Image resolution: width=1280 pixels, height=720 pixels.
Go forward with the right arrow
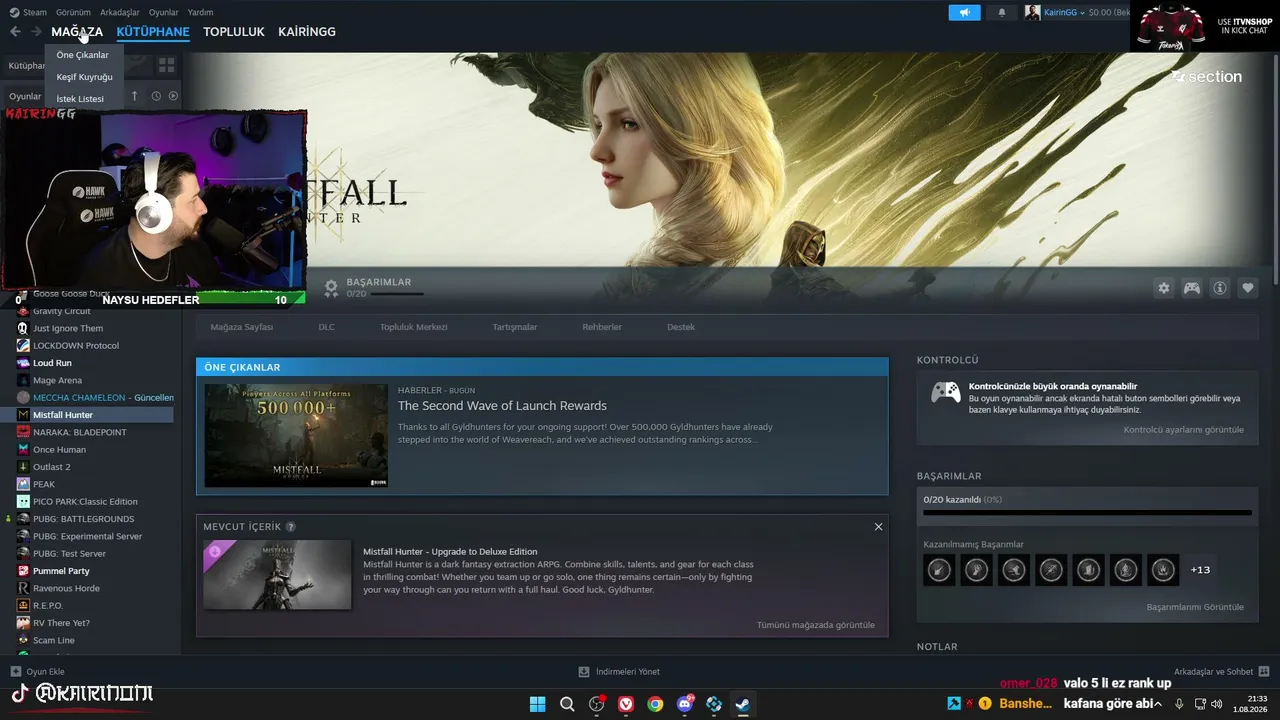[x=36, y=32]
